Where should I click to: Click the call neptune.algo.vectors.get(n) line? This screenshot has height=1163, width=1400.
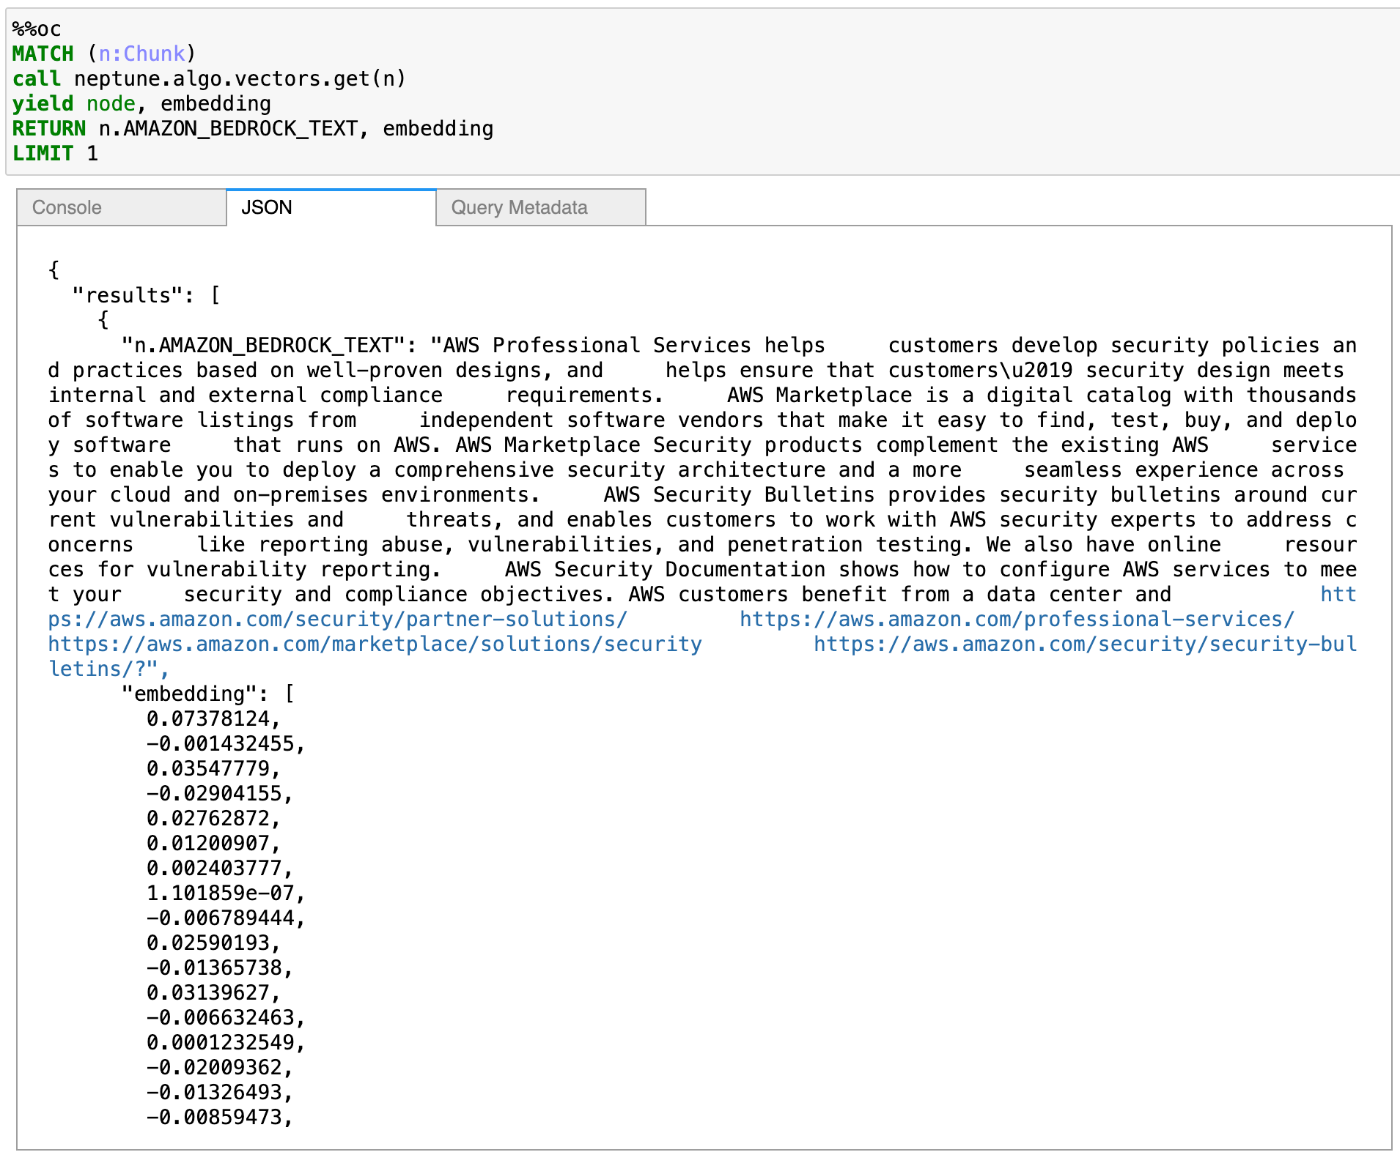[x=209, y=79]
